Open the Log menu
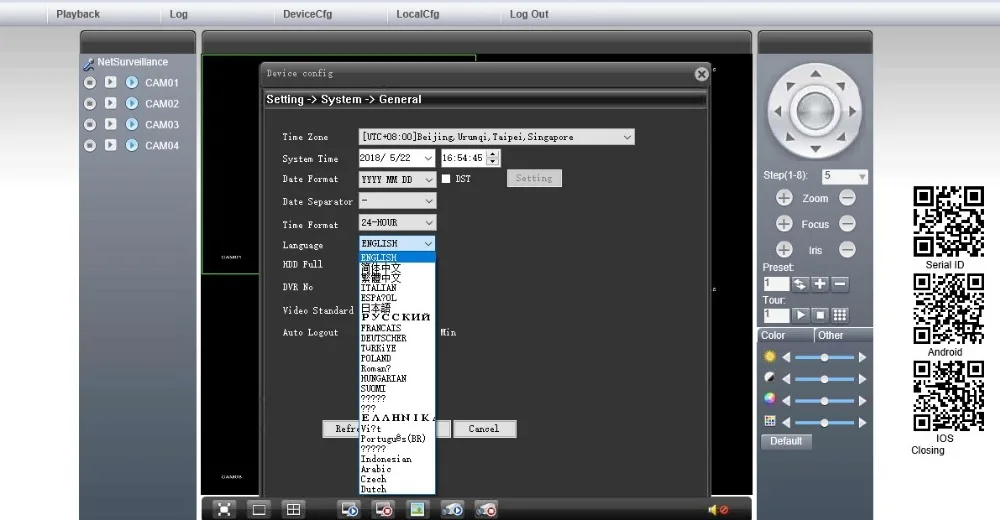The height and width of the screenshot is (520, 1000). coord(179,14)
